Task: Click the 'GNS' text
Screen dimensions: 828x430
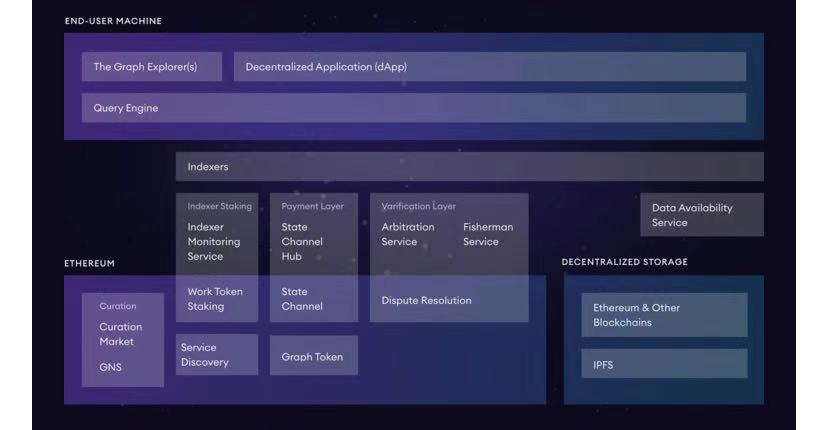Action: (110, 367)
